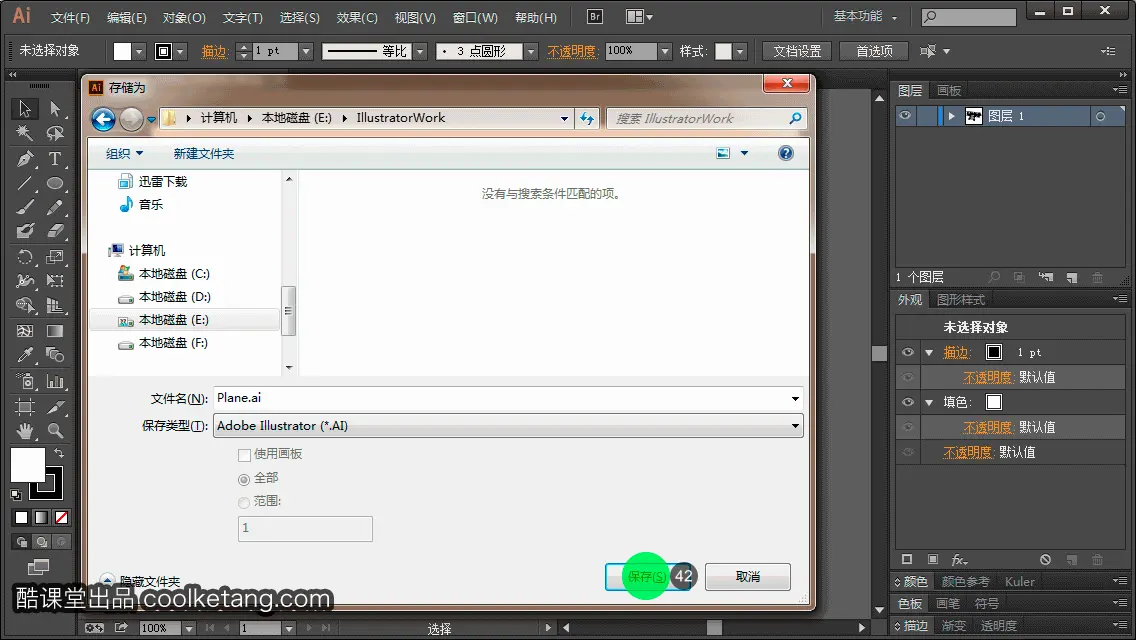Toggle visibility of 描边 appearance row
Screen dimensions: 1136x640
point(908,352)
